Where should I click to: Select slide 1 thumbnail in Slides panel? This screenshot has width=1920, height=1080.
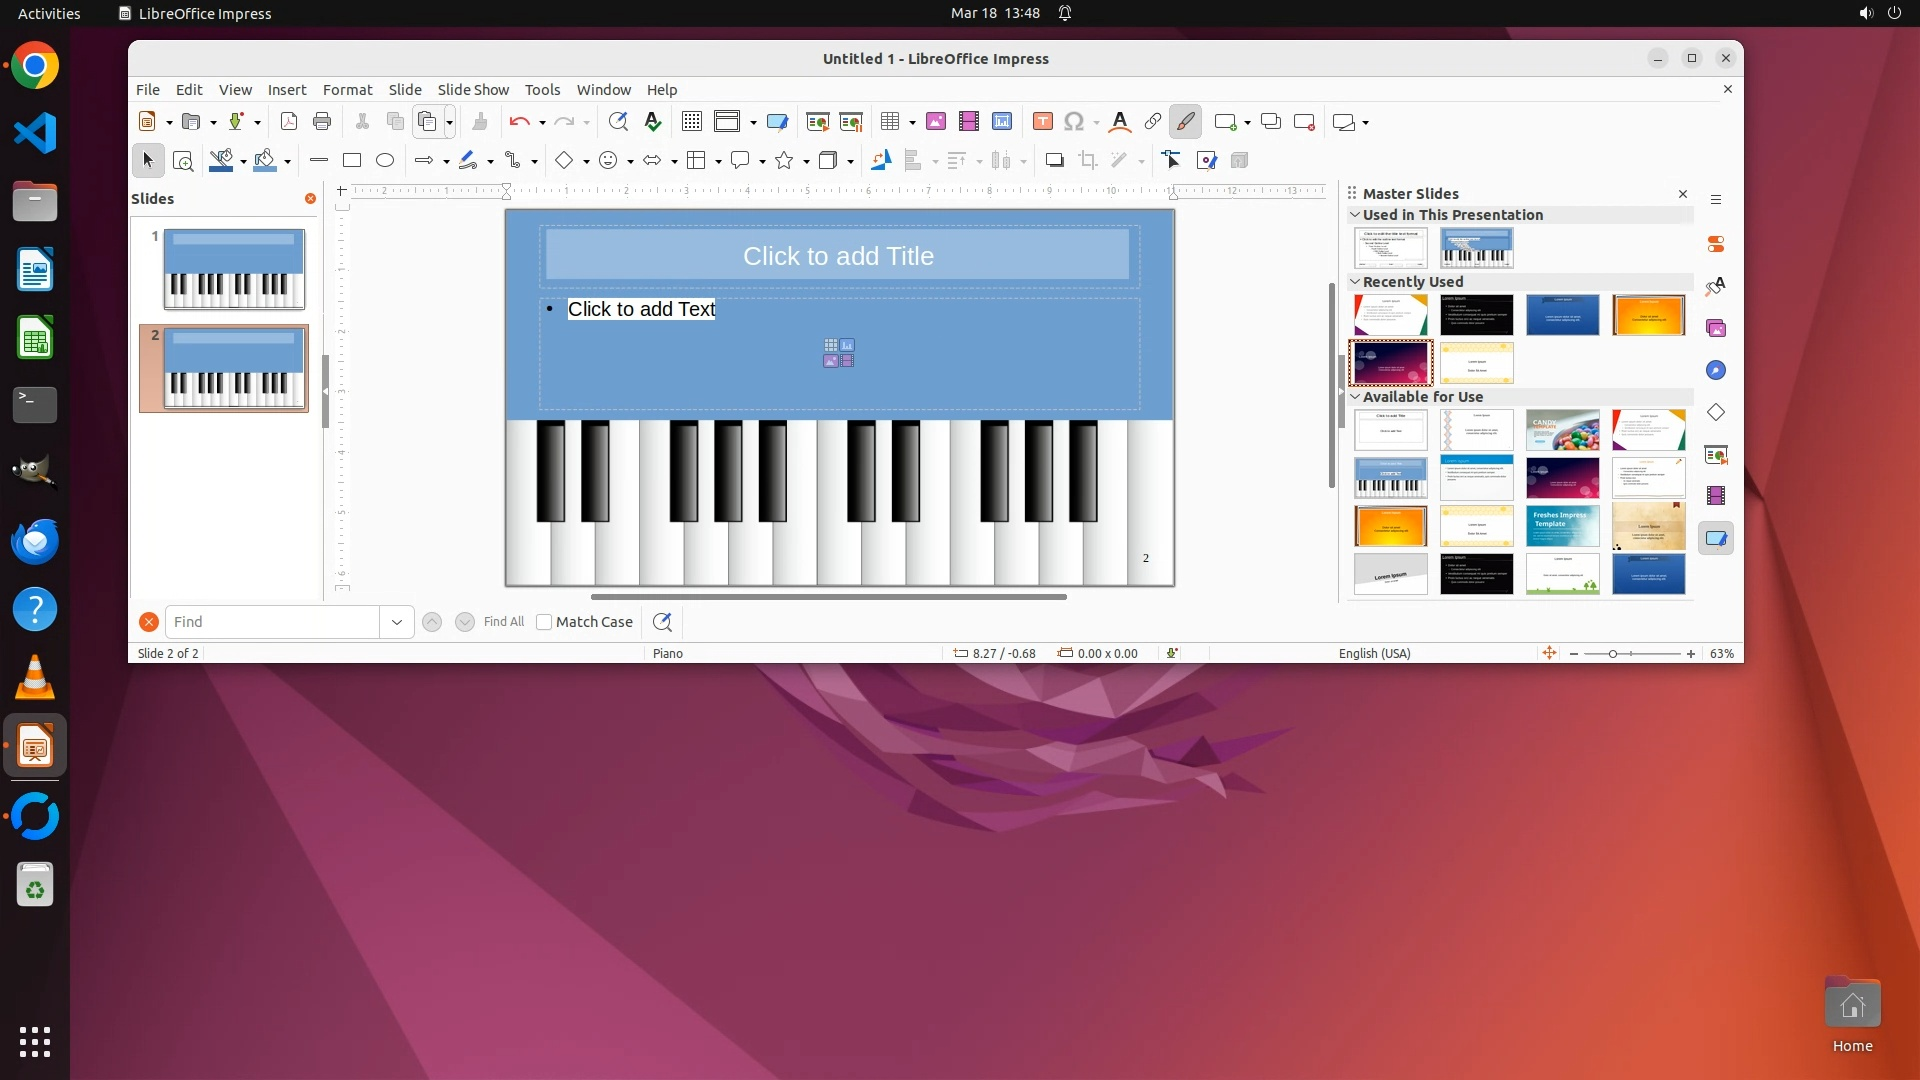[234, 269]
